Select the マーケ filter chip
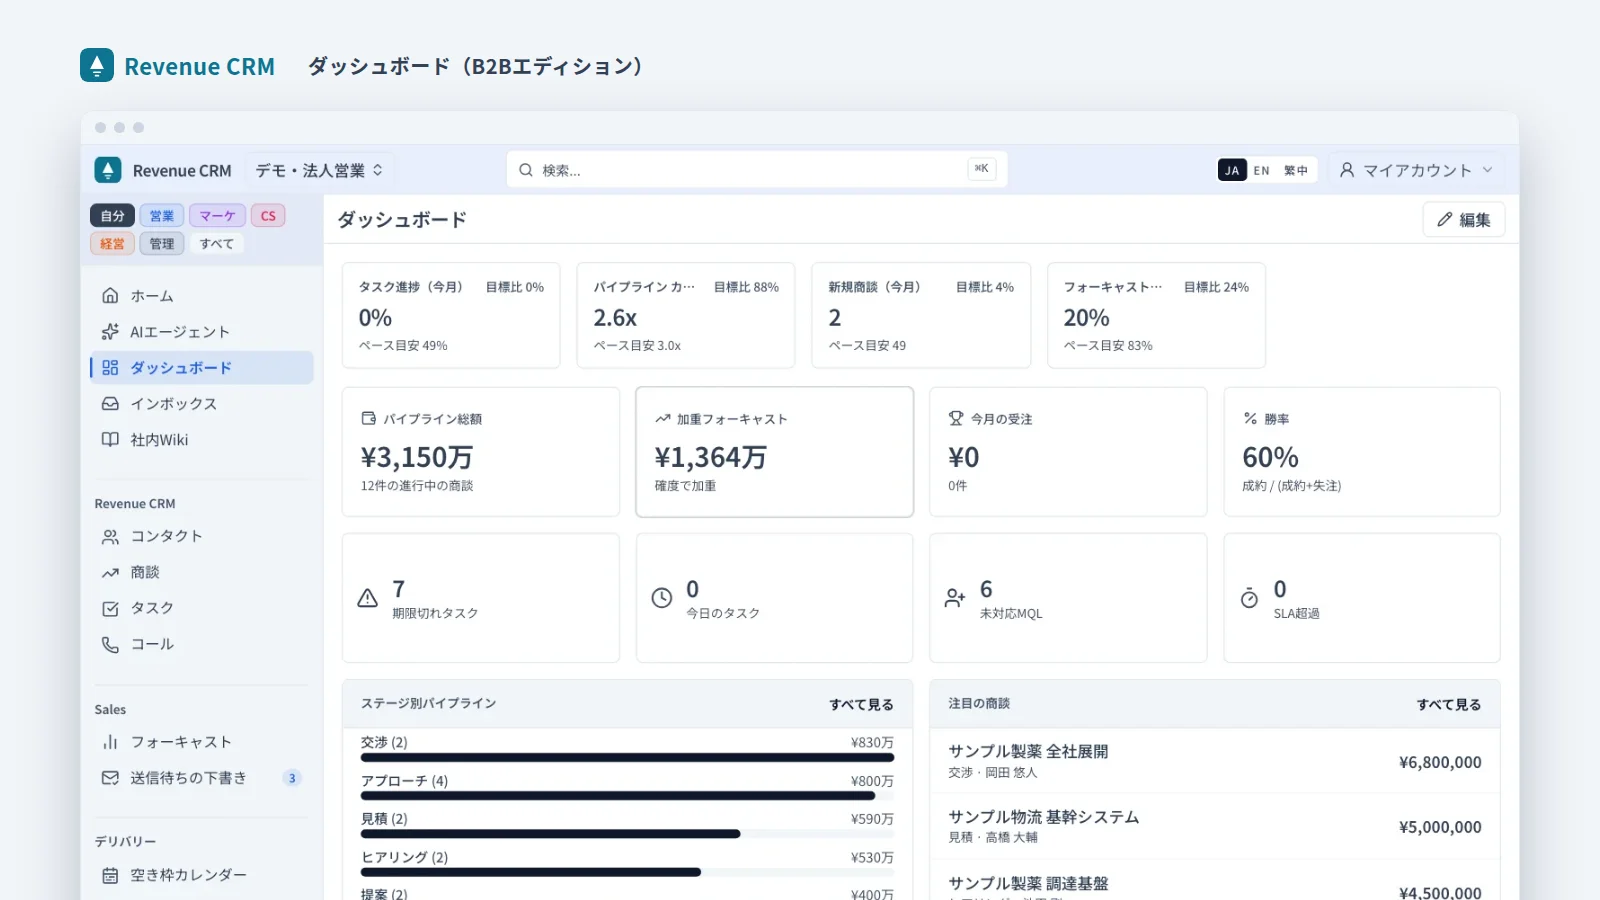This screenshot has height=900, width=1600. point(217,216)
